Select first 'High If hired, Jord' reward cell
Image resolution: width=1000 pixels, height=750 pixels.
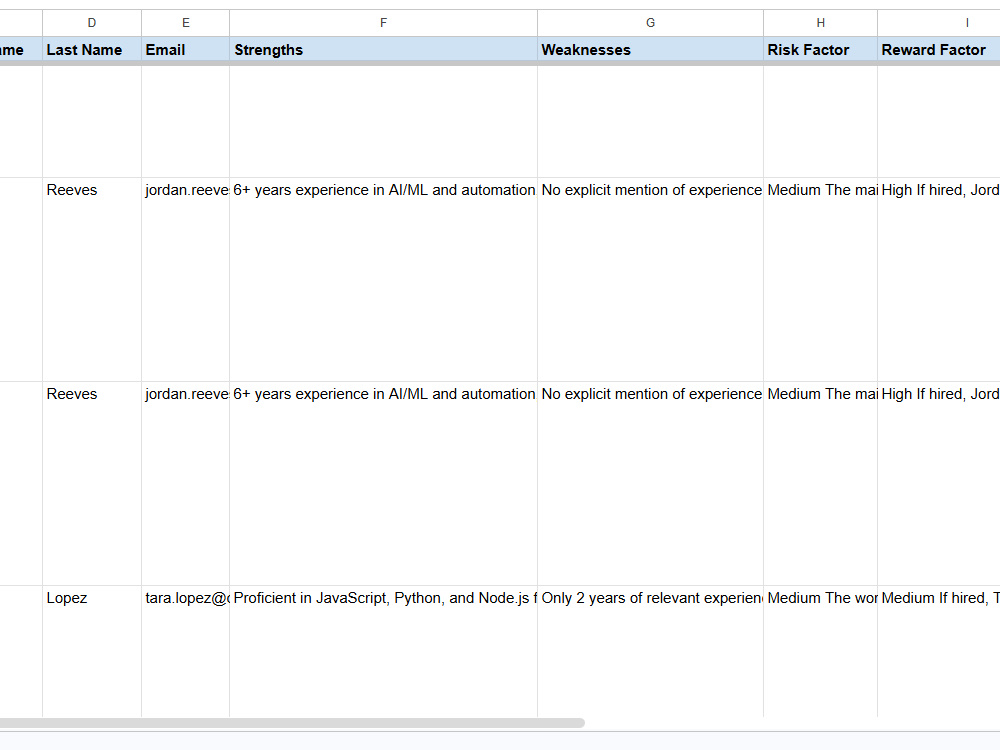pos(939,279)
